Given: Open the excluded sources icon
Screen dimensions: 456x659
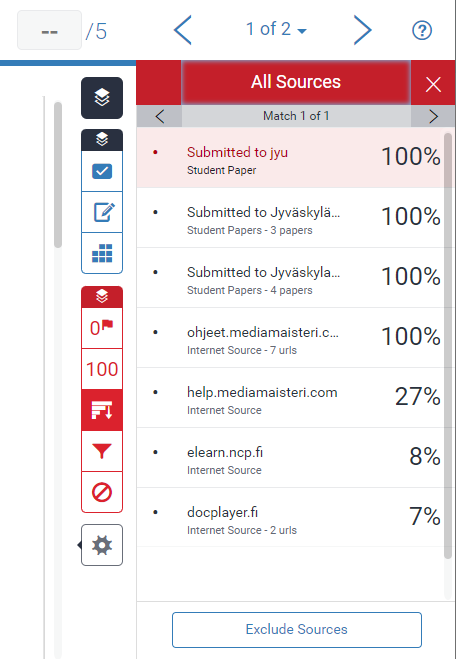Looking at the screenshot, I should click(102, 492).
